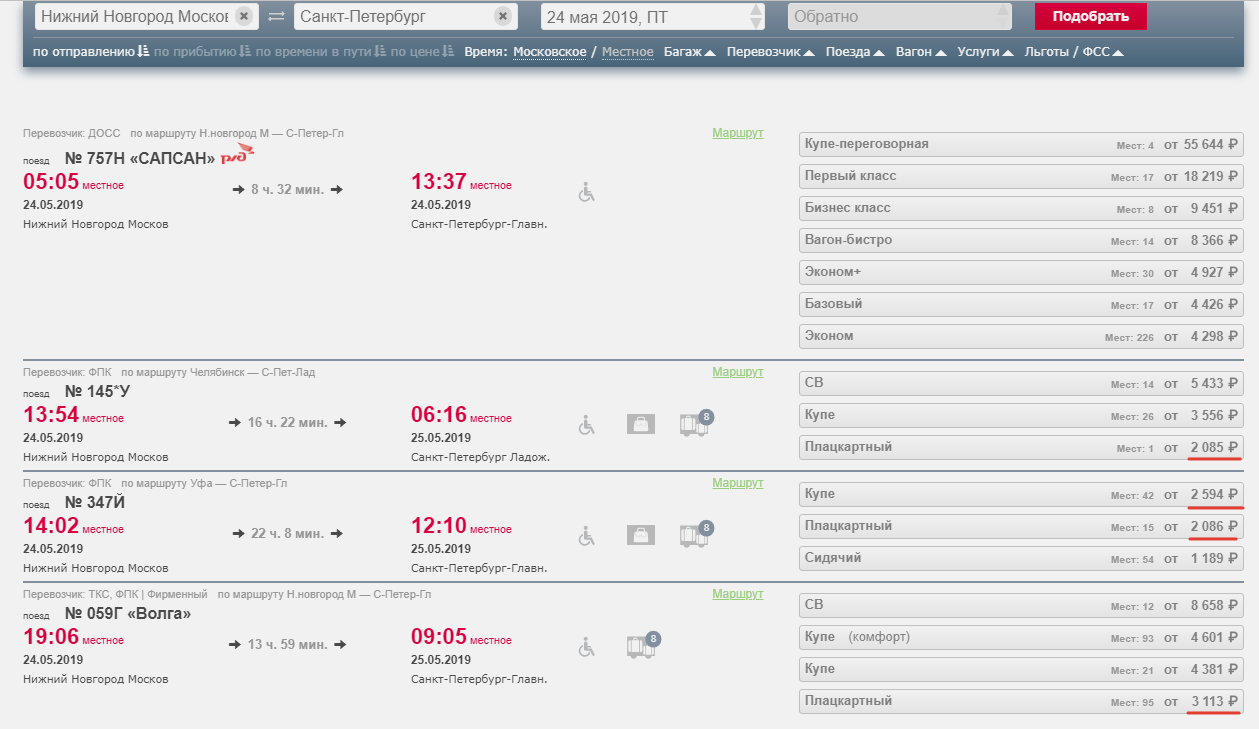Viewport: 1259px width, 729px height.
Task: Select СВ on train 059Г for 8 658 ₽
Action: click(1021, 606)
